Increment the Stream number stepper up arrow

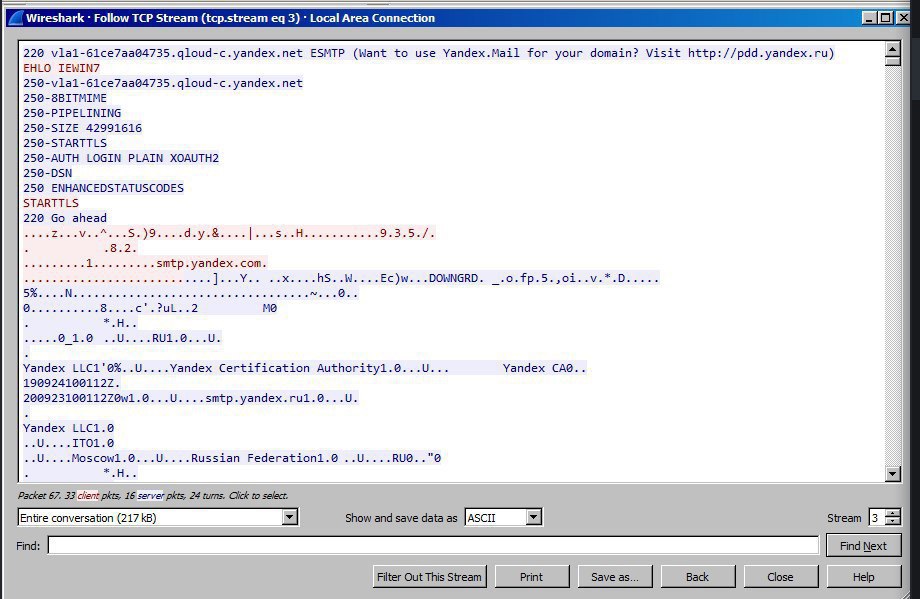tap(892, 513)
